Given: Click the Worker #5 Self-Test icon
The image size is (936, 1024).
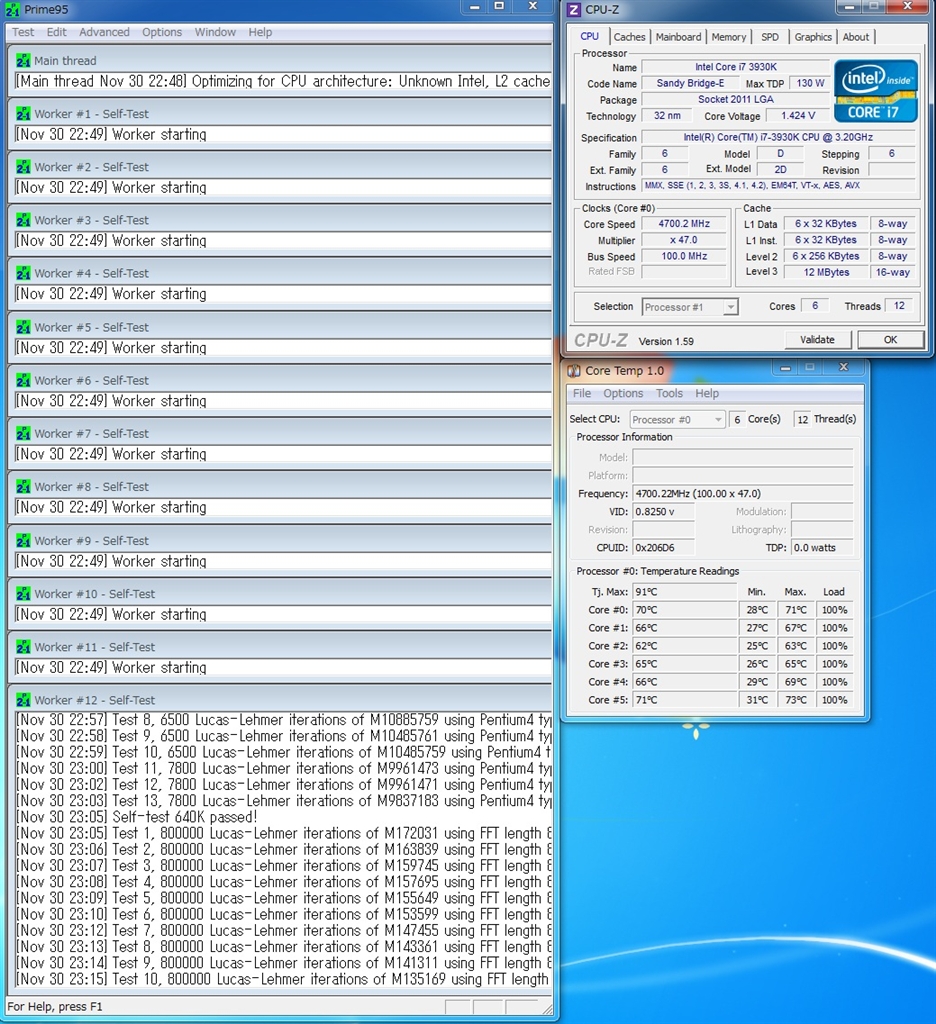Looking at the screenshot, I should coord(23,327).
